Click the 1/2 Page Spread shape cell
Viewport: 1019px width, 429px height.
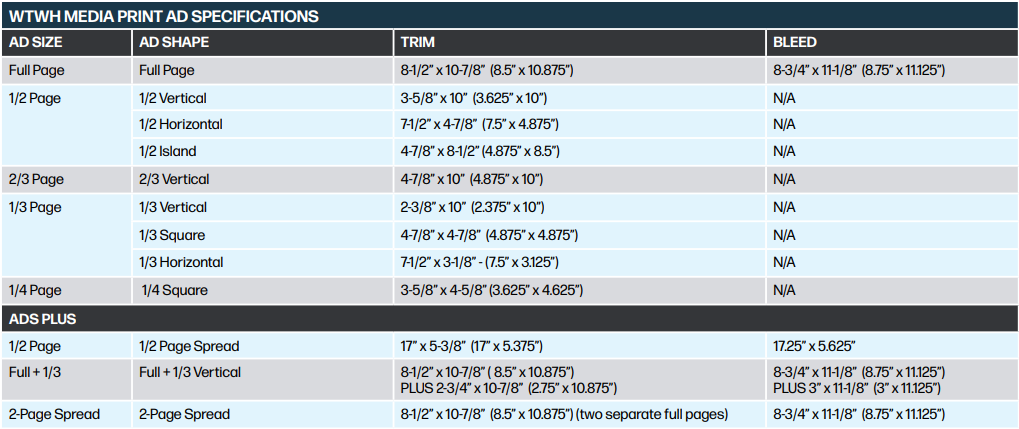click(189, 346)
